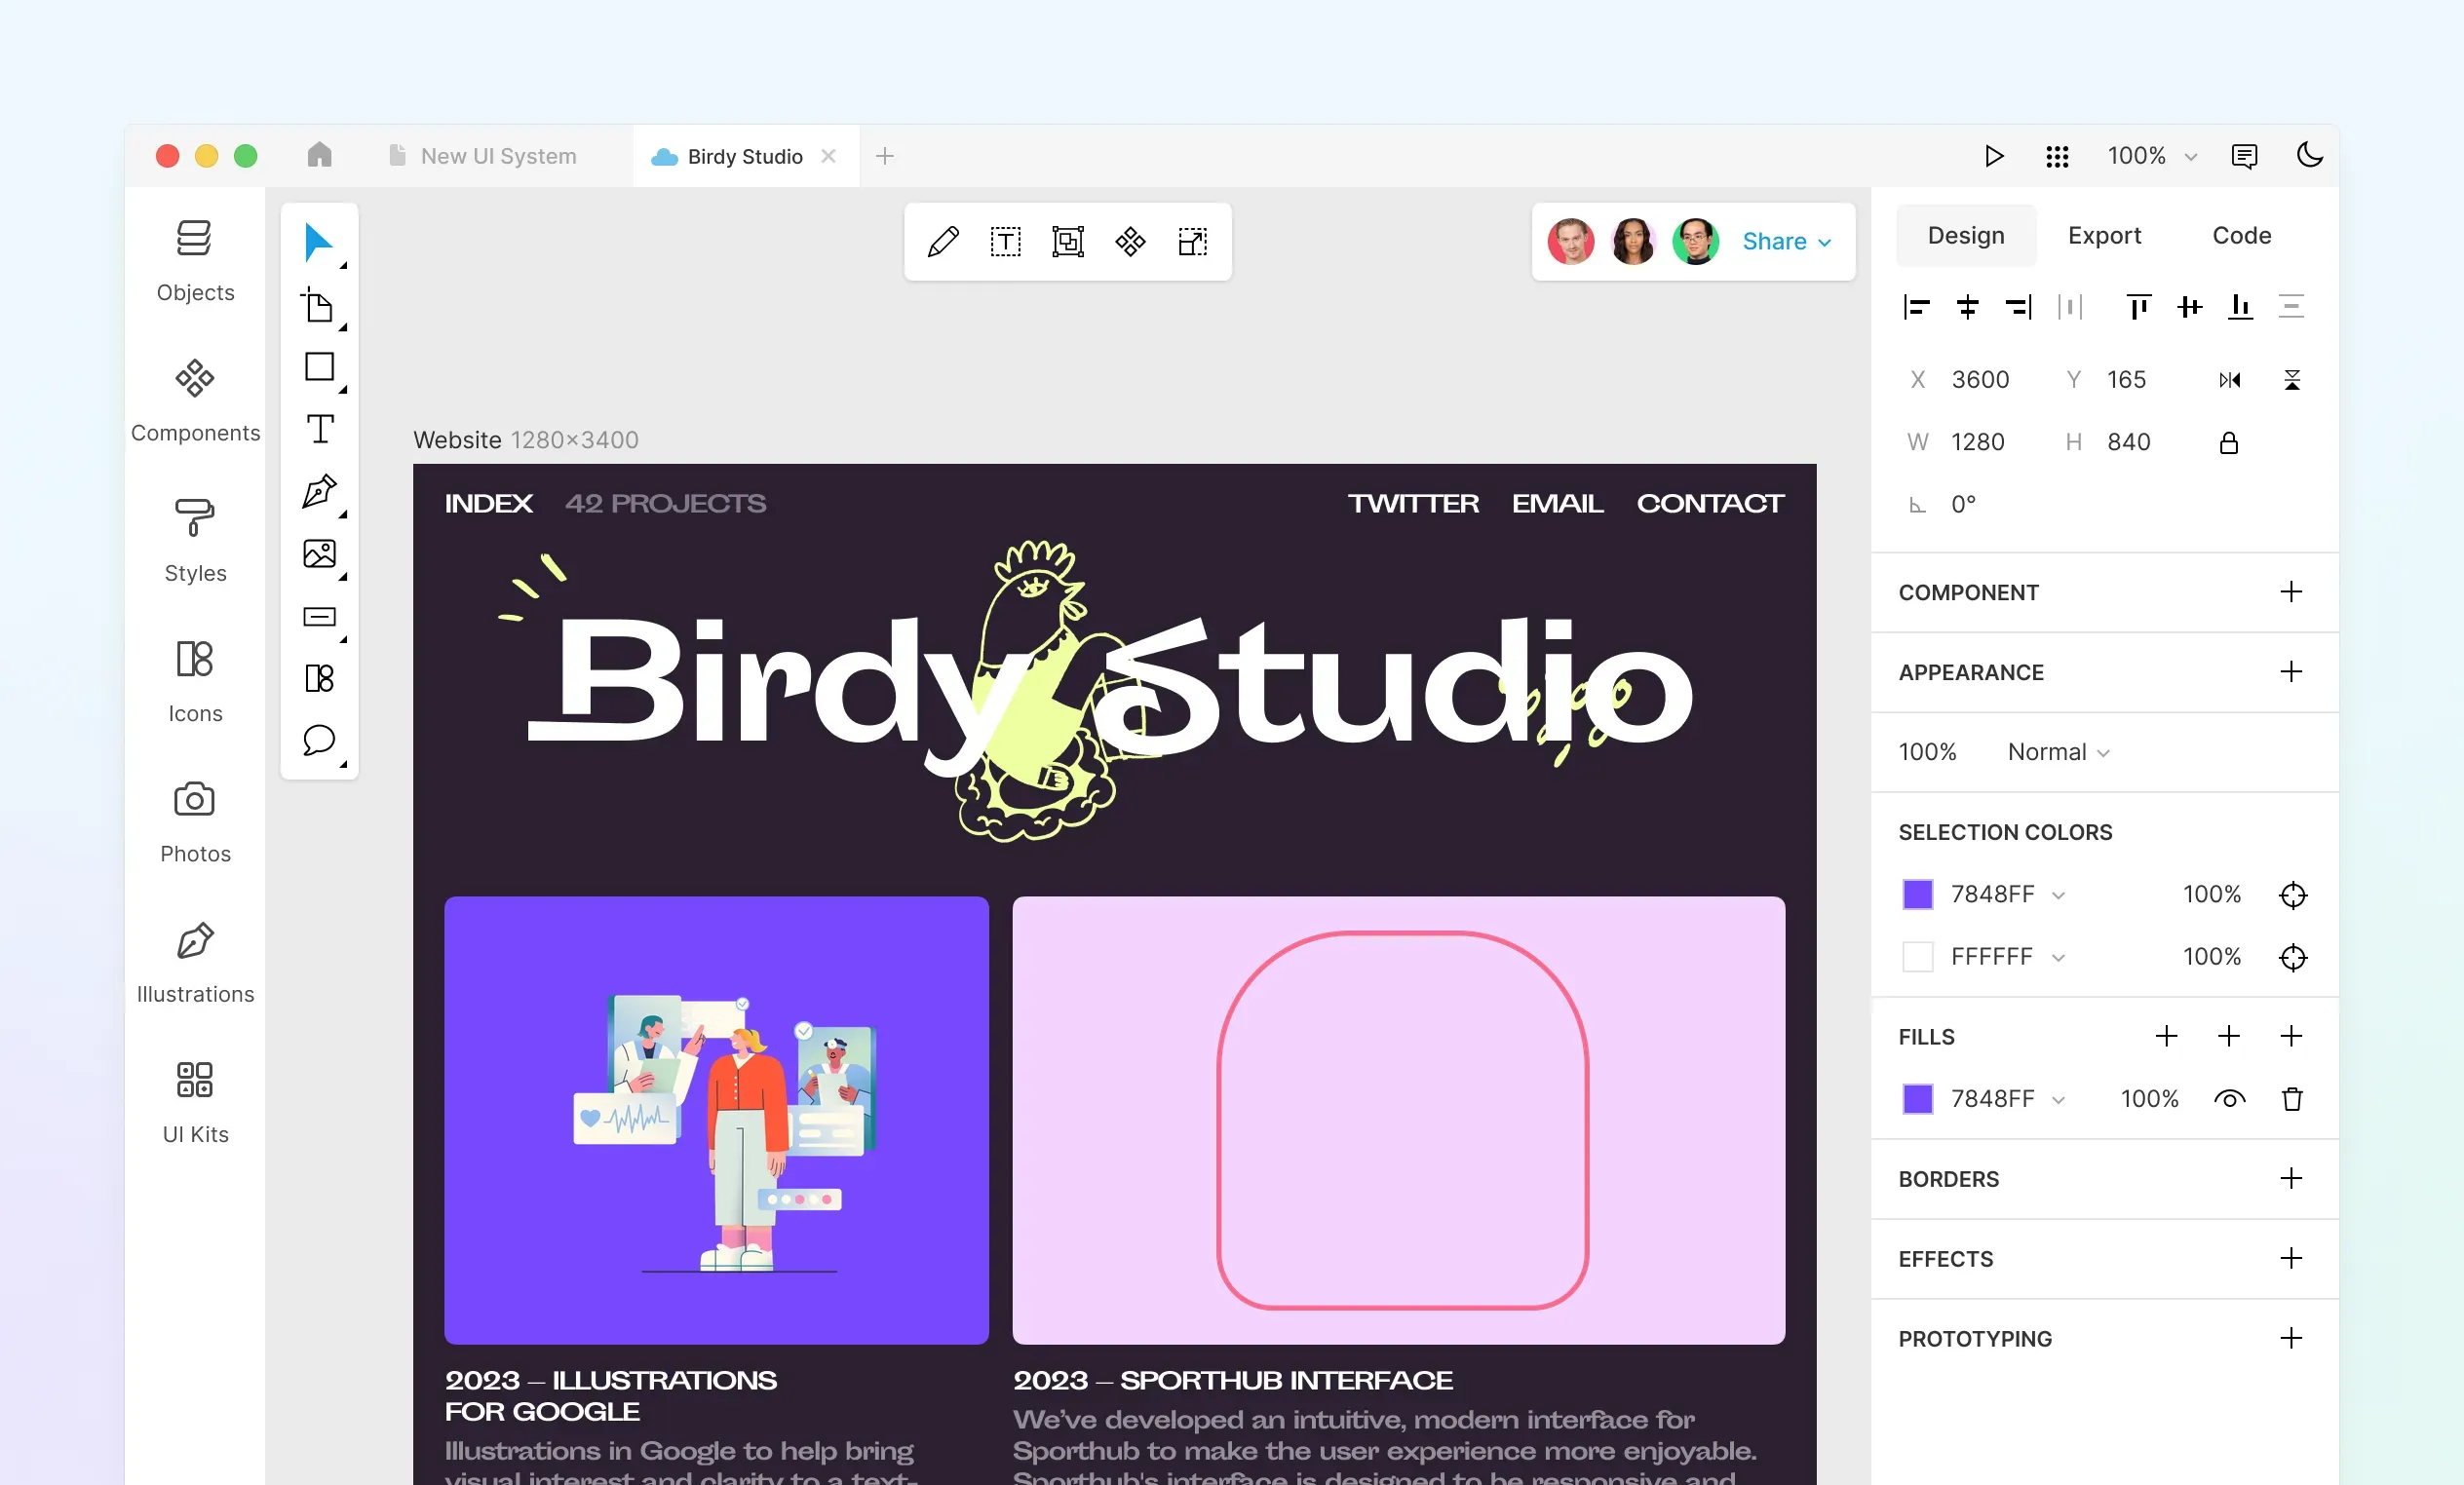Image resolution: width=2464 pixels, height=1485 pixels.
Task: Click the pencil edit icon in top toolbar
Action: click(943, 241)
